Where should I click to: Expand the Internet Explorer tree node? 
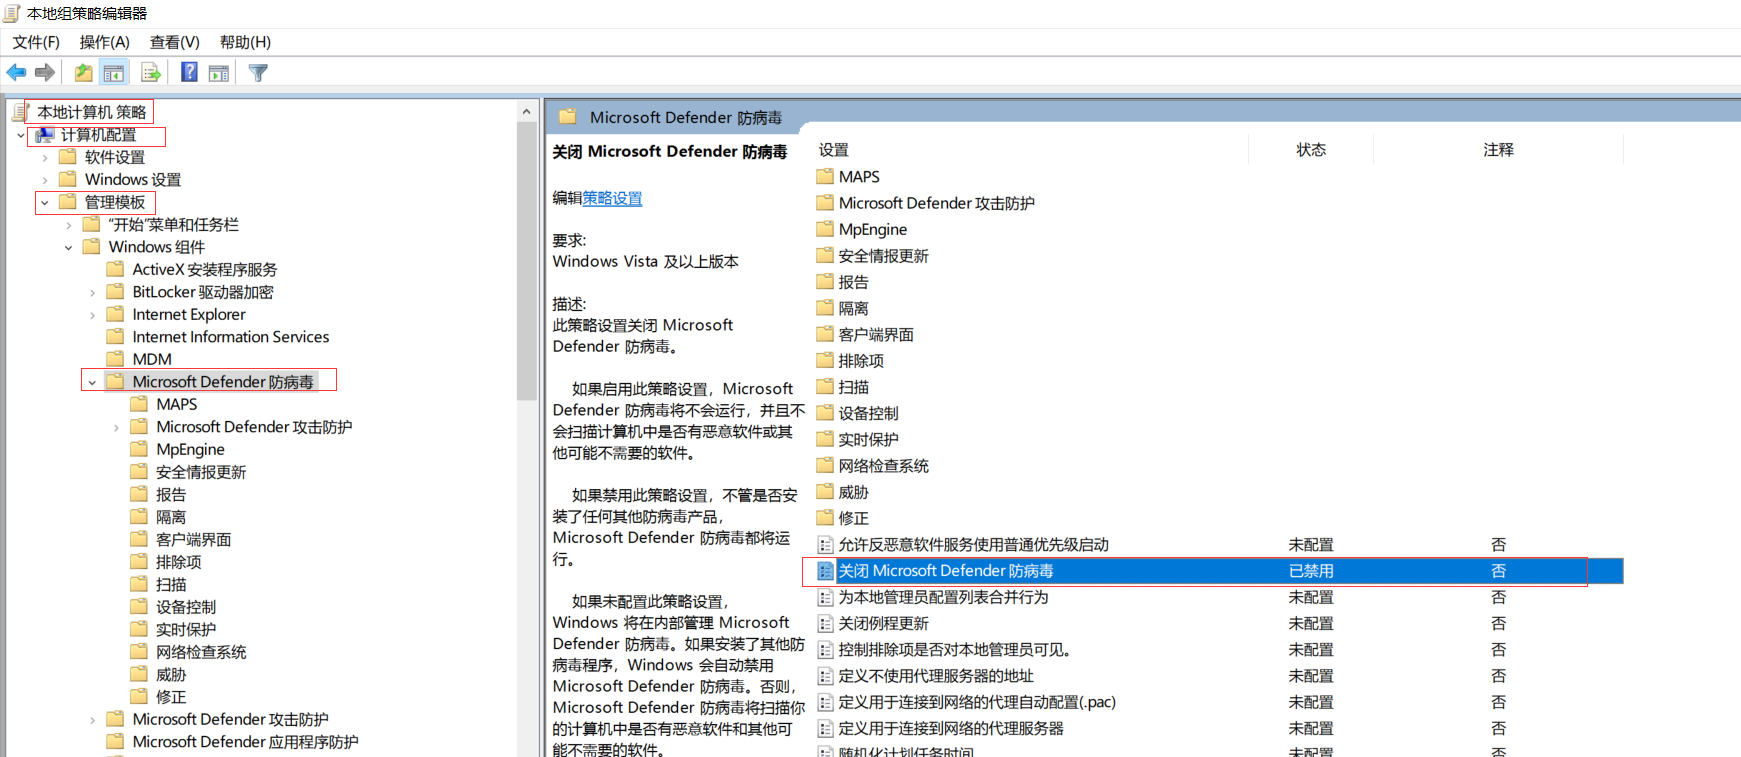(93, 315)
